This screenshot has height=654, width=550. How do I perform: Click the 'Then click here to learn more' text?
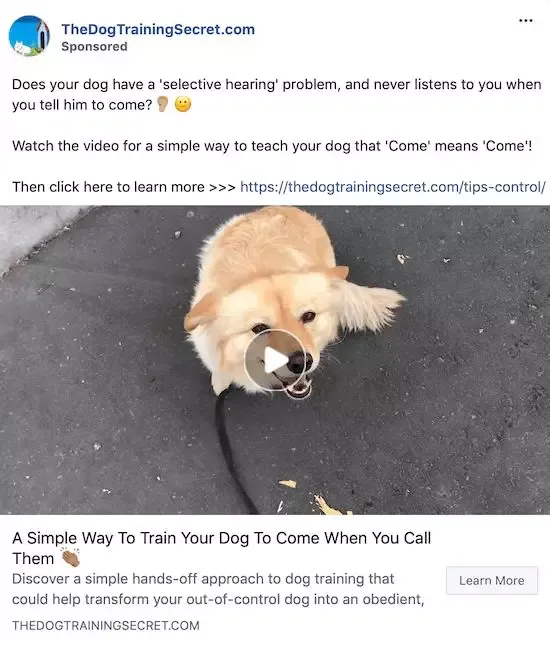124,186
